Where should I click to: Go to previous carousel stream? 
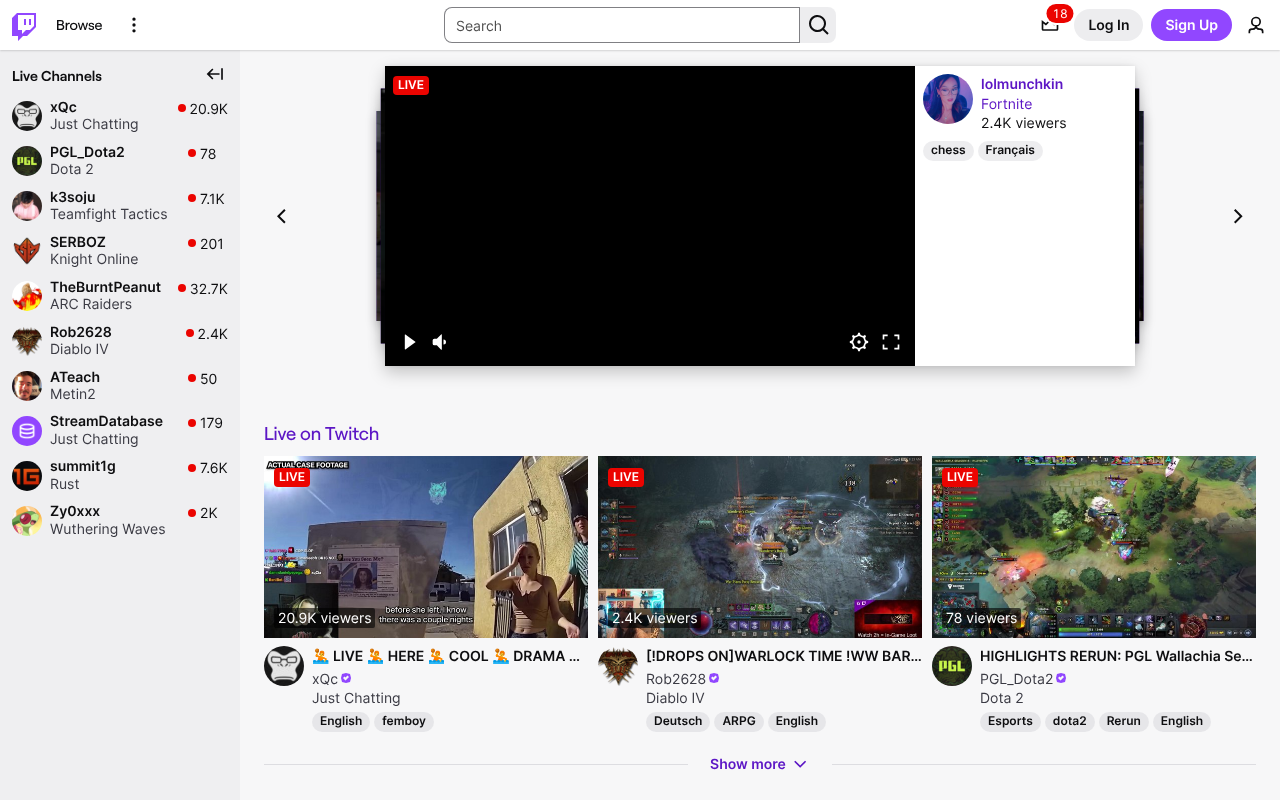(x=281, y=216)
